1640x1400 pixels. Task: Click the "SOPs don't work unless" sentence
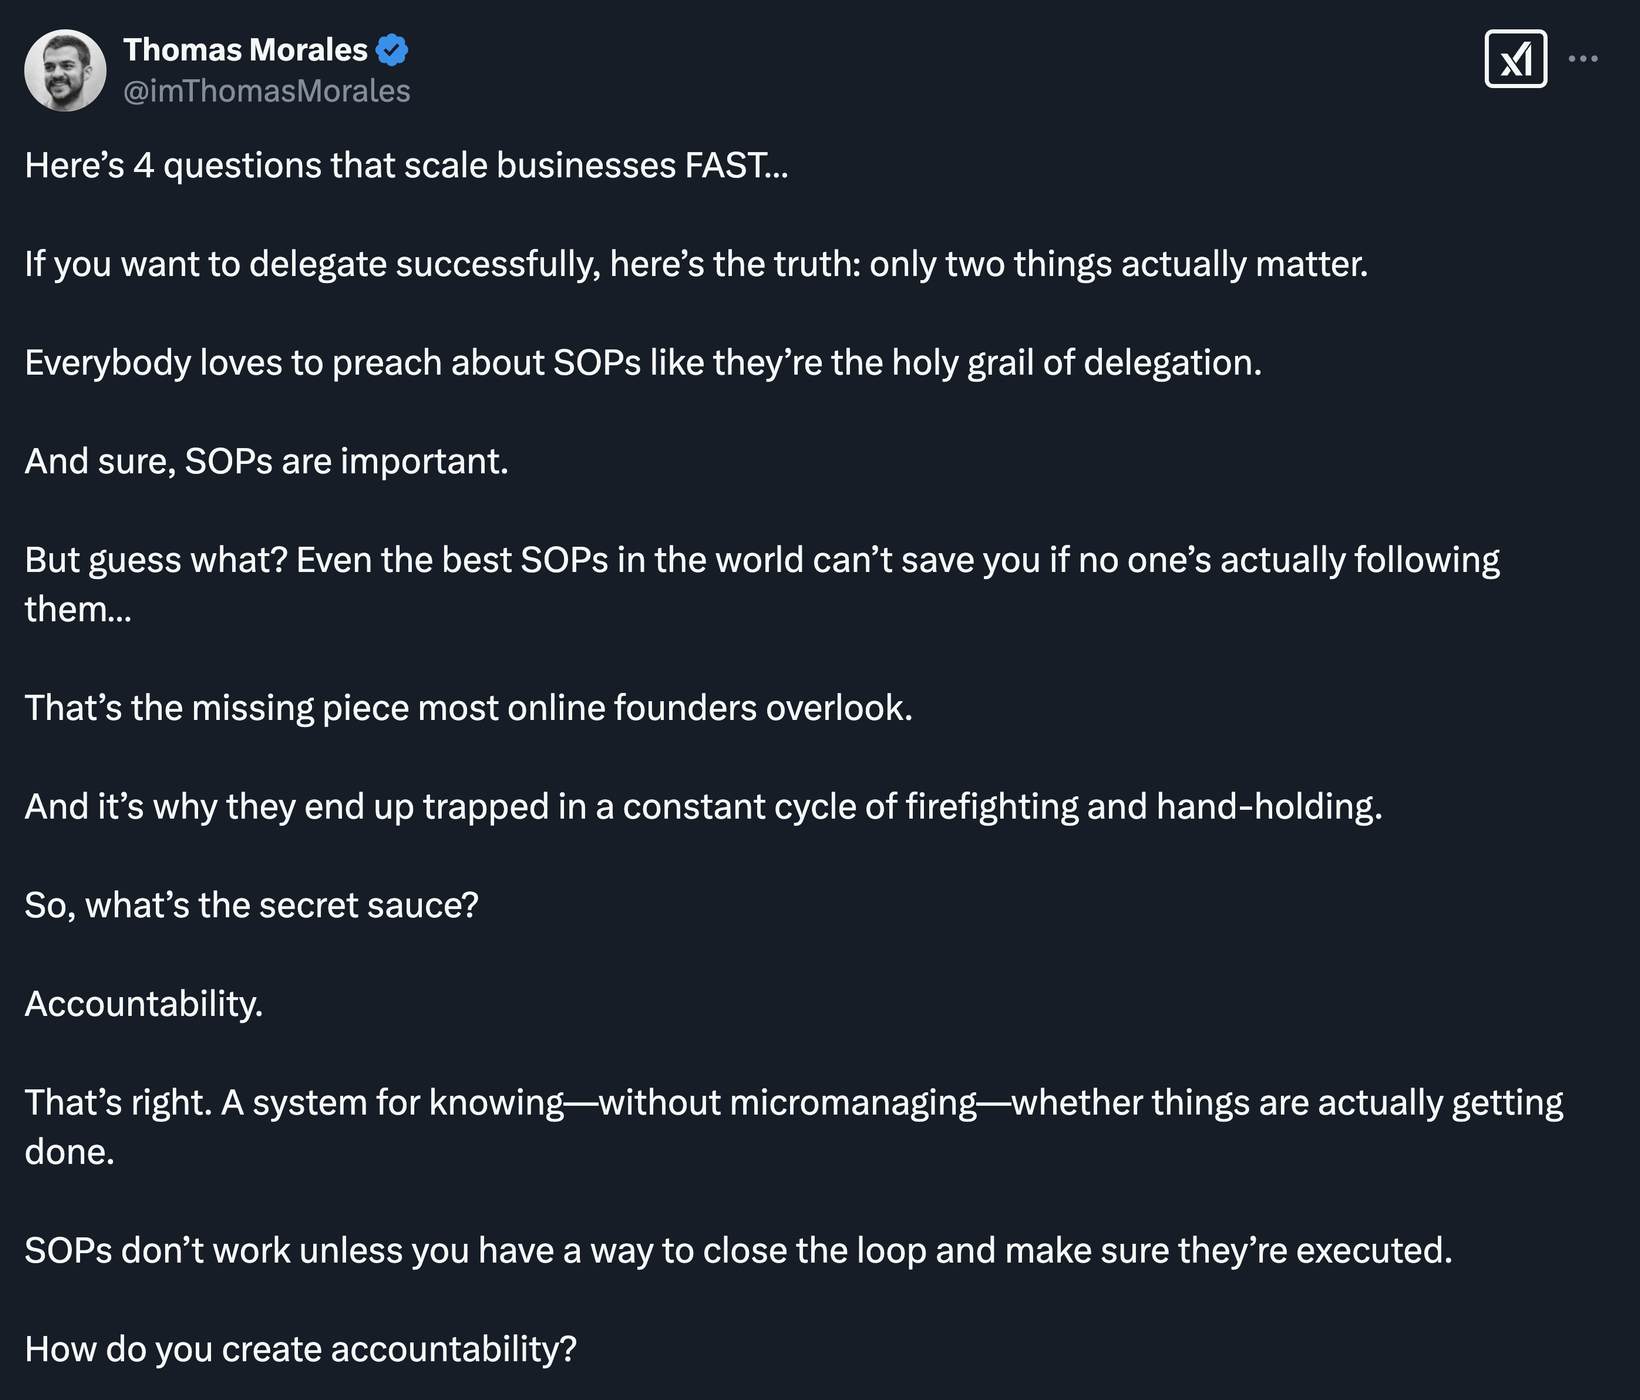pyautogui.click(x=737, y=1250)
